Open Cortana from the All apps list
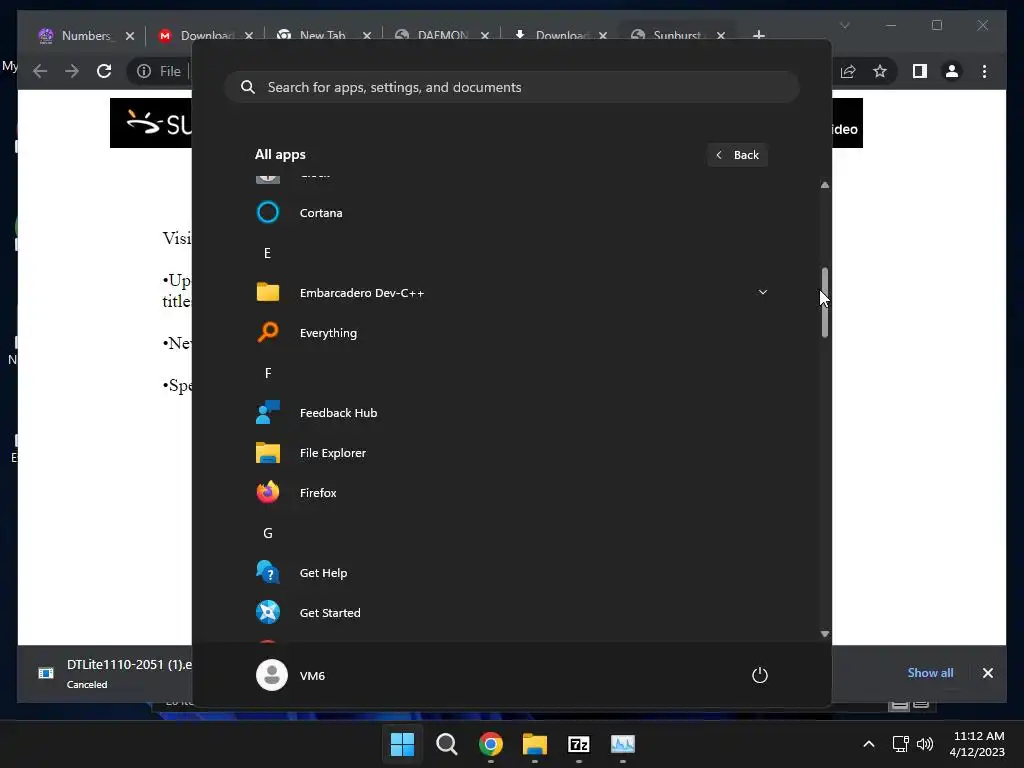Viewport: 1024px width, 768px height. [511, 213]
